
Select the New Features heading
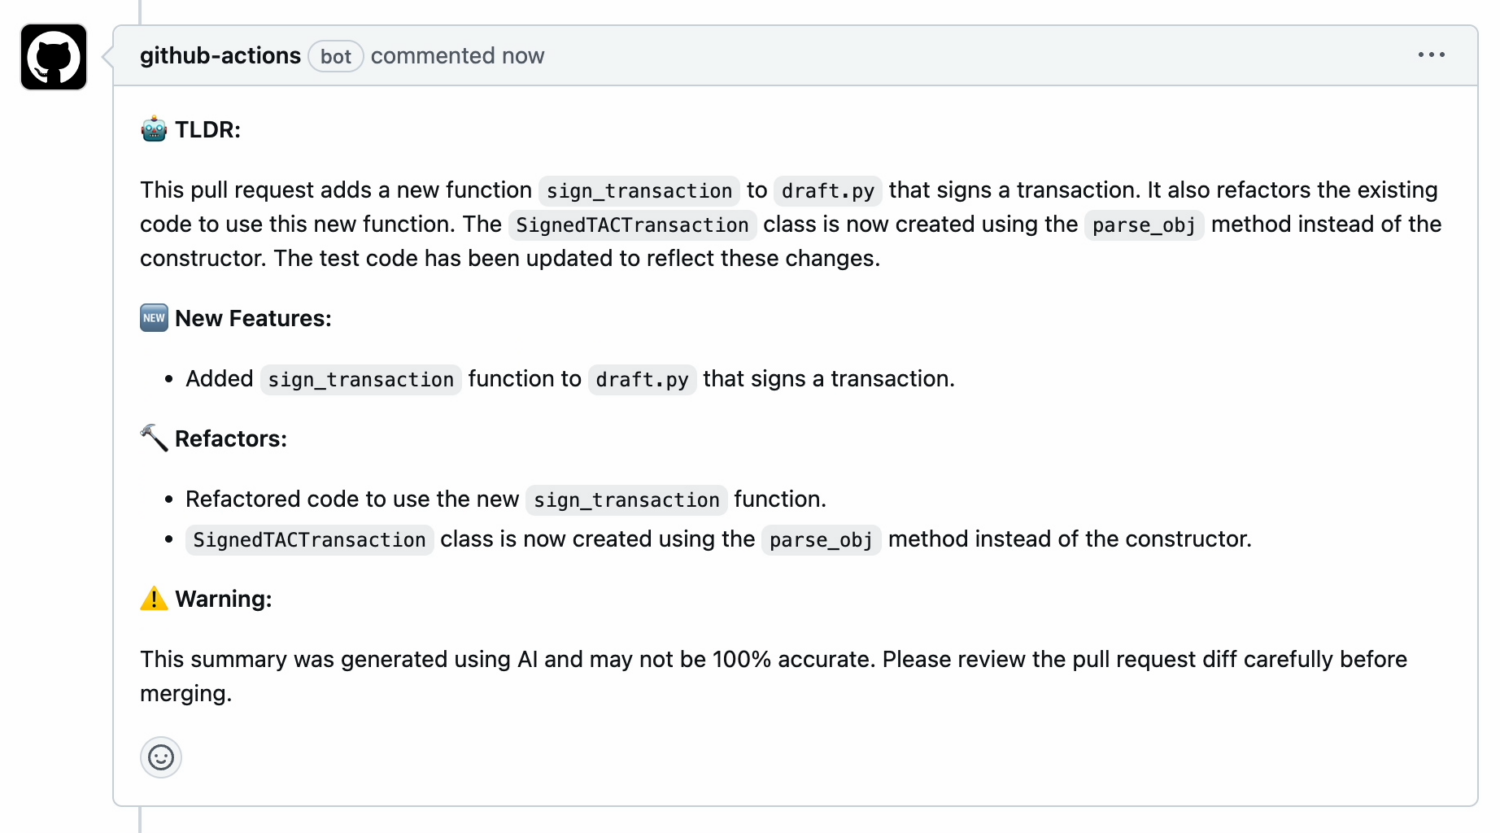pos(253,319)
